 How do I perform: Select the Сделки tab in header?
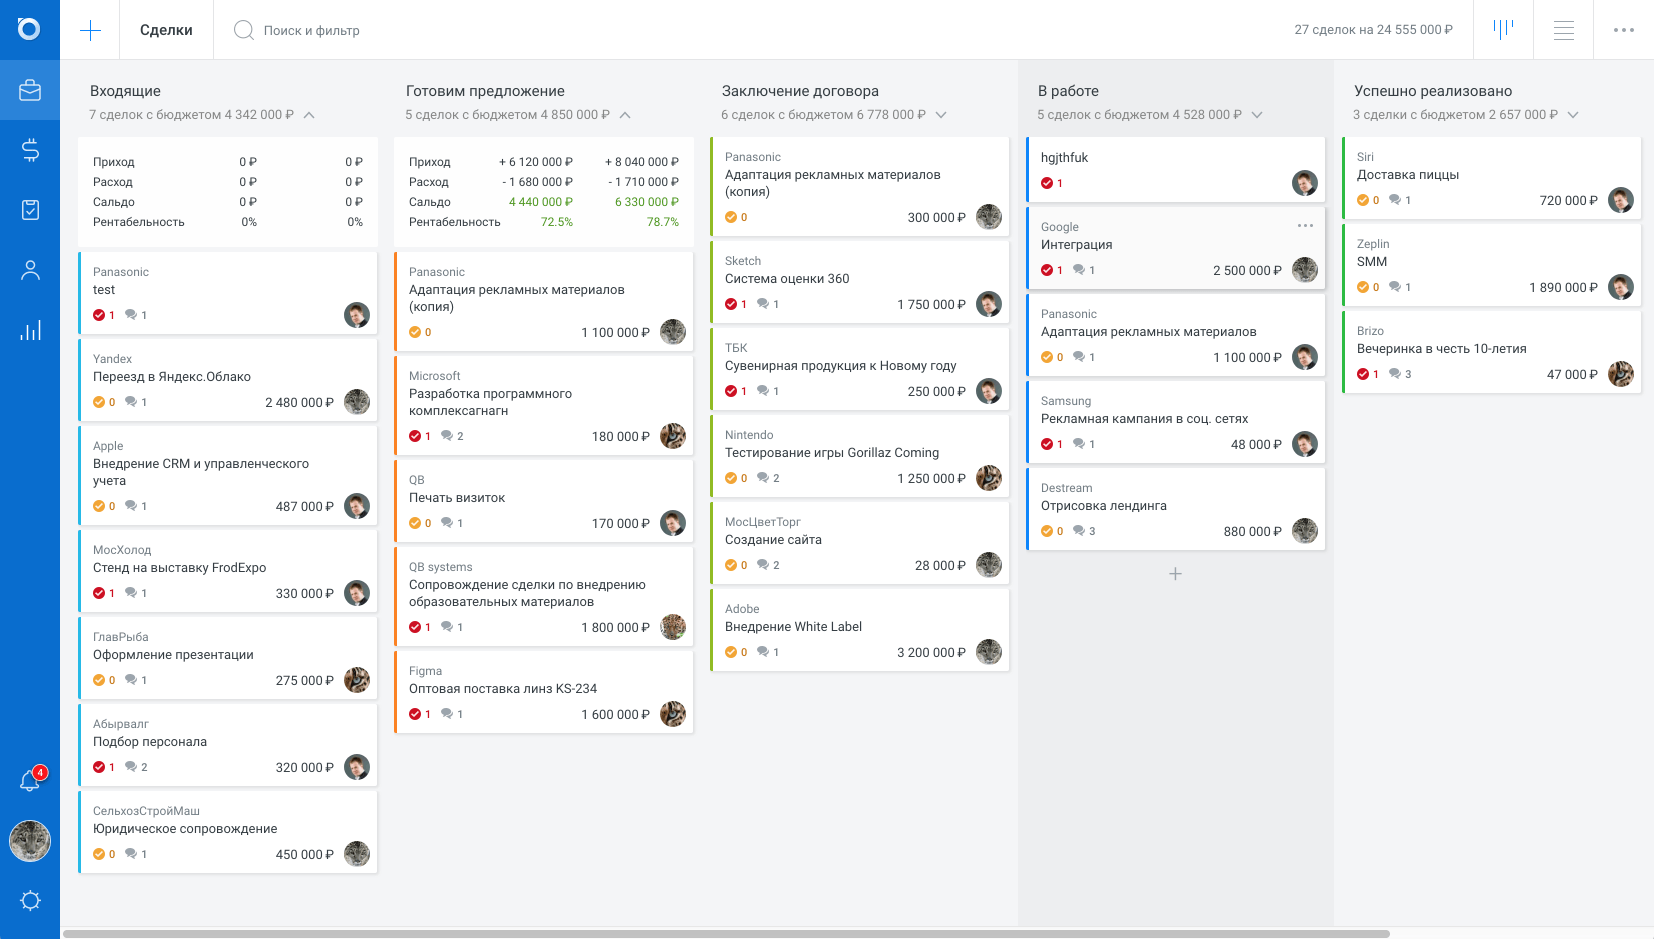pos(166,30)
